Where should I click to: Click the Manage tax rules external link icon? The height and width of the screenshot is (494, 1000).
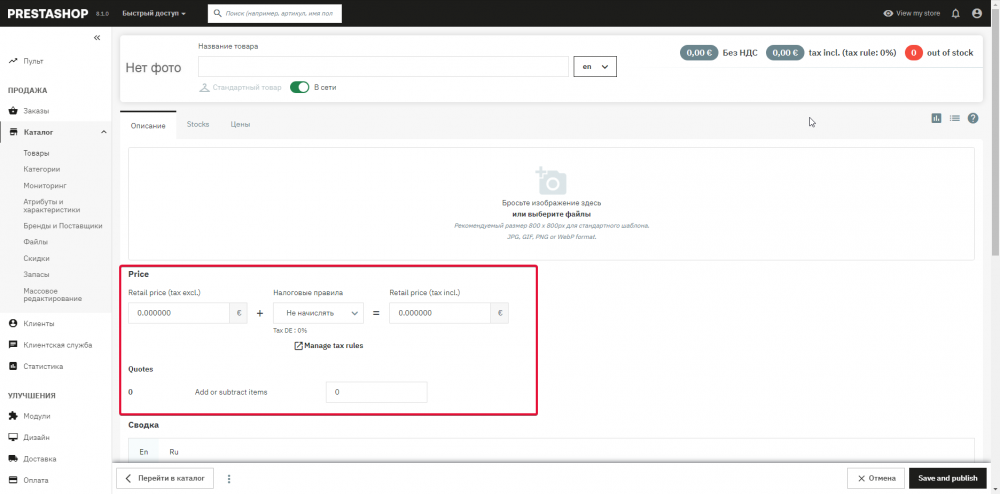click(298, 345)
